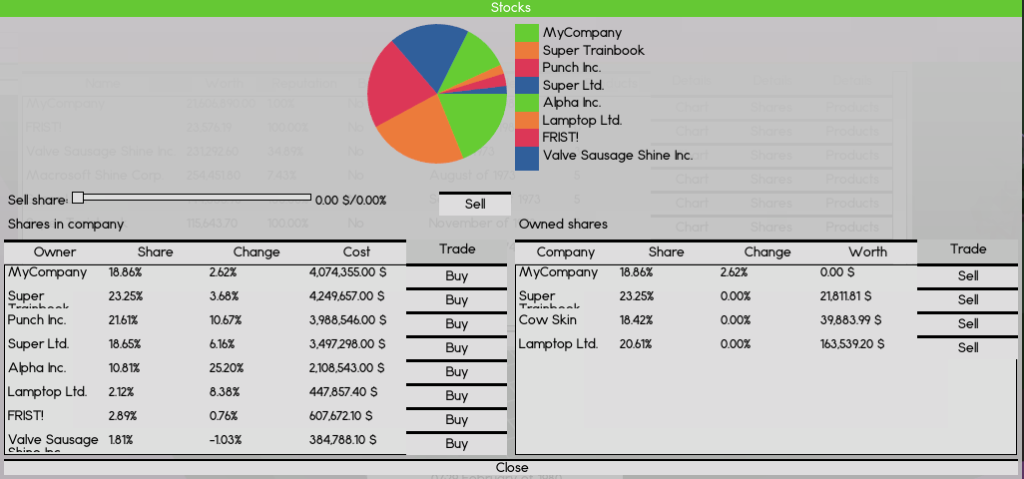Click the red FRIST! legend swatch
The image size is (1024, 479).
526,138
